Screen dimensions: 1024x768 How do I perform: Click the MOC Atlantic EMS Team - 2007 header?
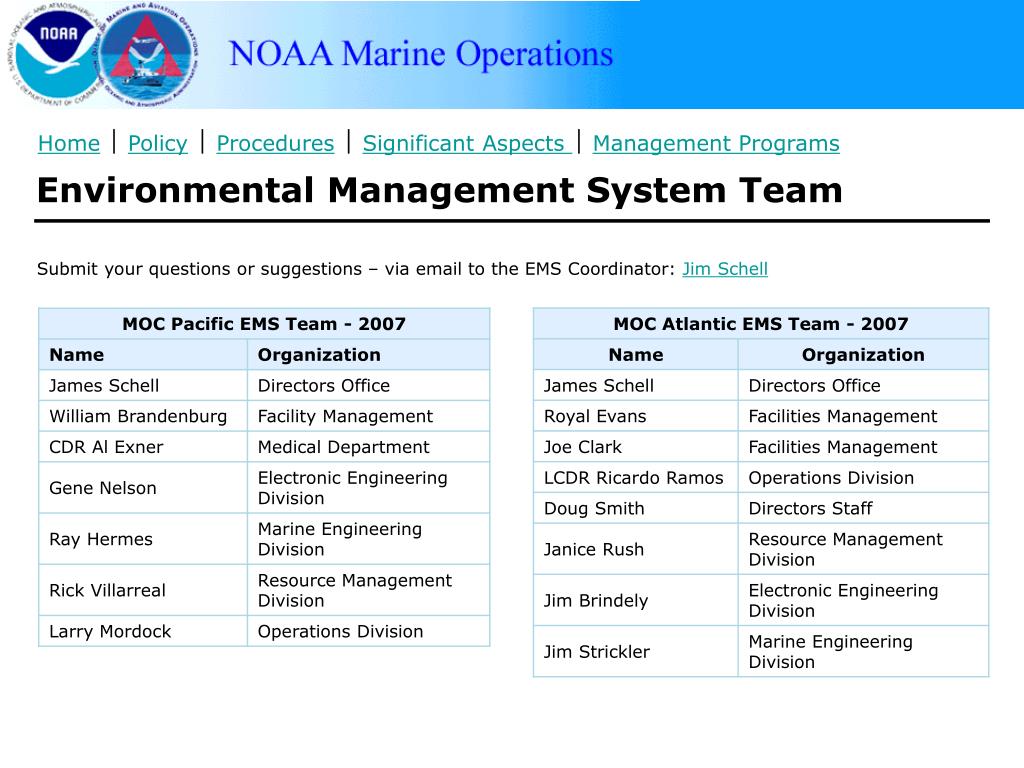[x=761, y=324]
